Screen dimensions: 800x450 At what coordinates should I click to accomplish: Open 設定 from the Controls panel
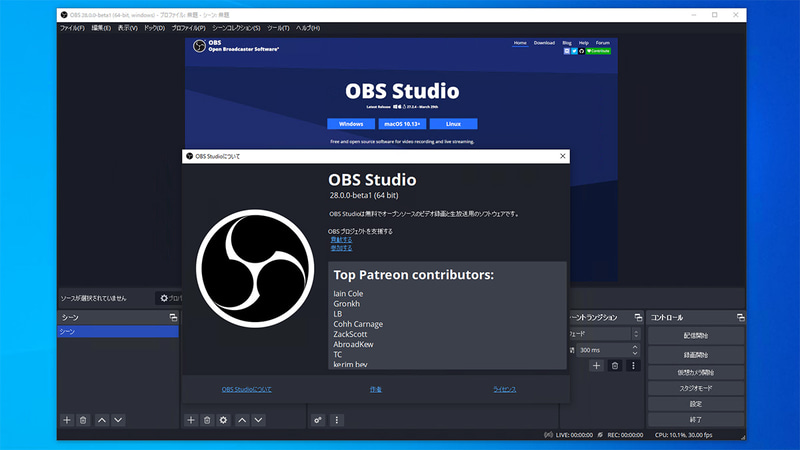(696, 404)
